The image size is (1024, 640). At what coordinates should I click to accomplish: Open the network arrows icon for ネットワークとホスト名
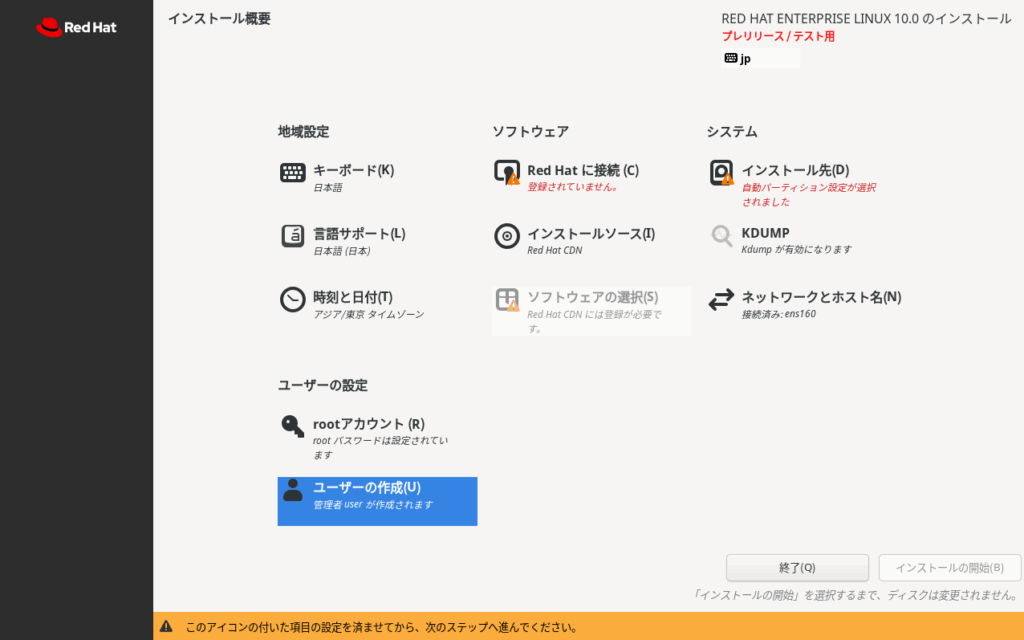coord(721,300)
